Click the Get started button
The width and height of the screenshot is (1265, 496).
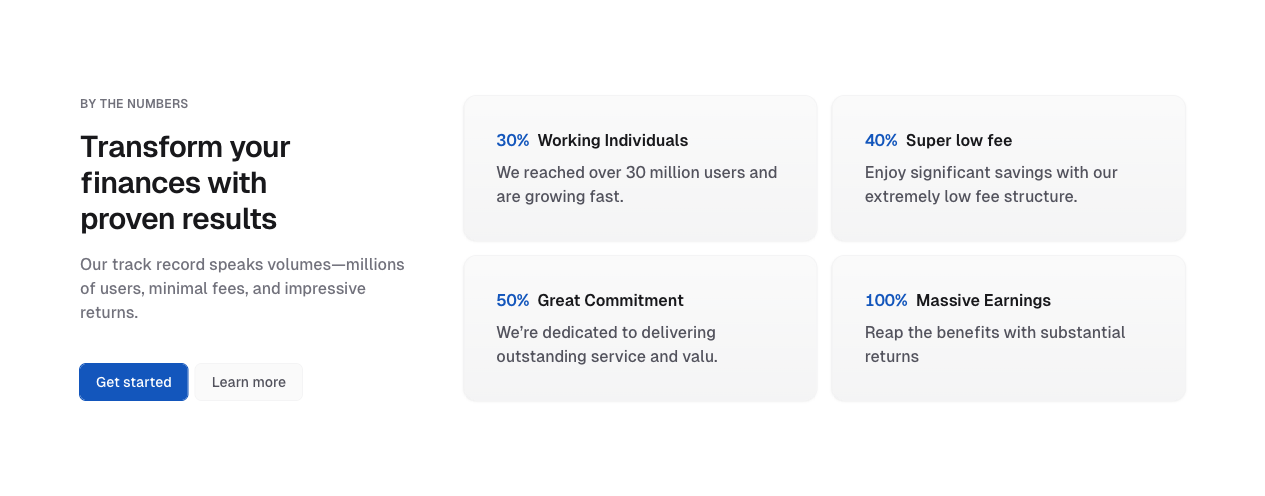tap(134, 382)
